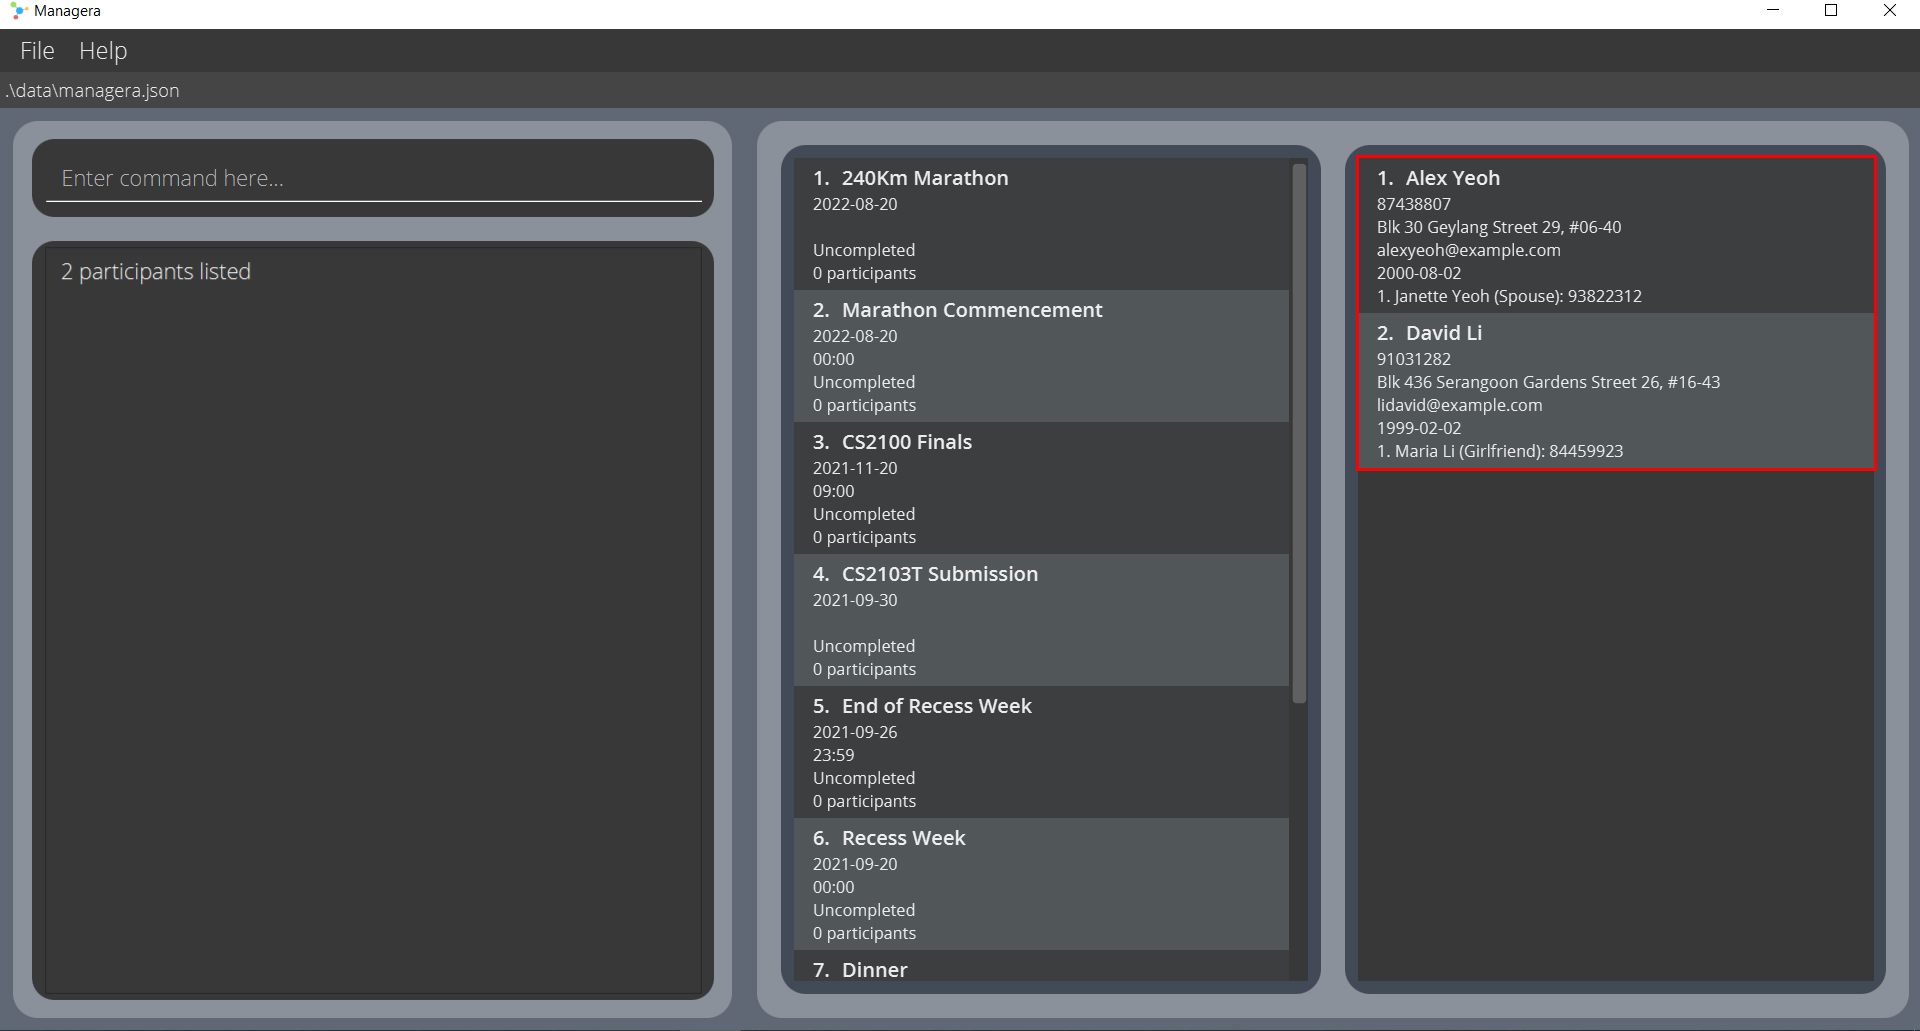Image resolution: width=1920 pixels, height=1031 pixels.
Task: Click Uncompleted status under CS2100 Finals
Action: pos(864,514)
